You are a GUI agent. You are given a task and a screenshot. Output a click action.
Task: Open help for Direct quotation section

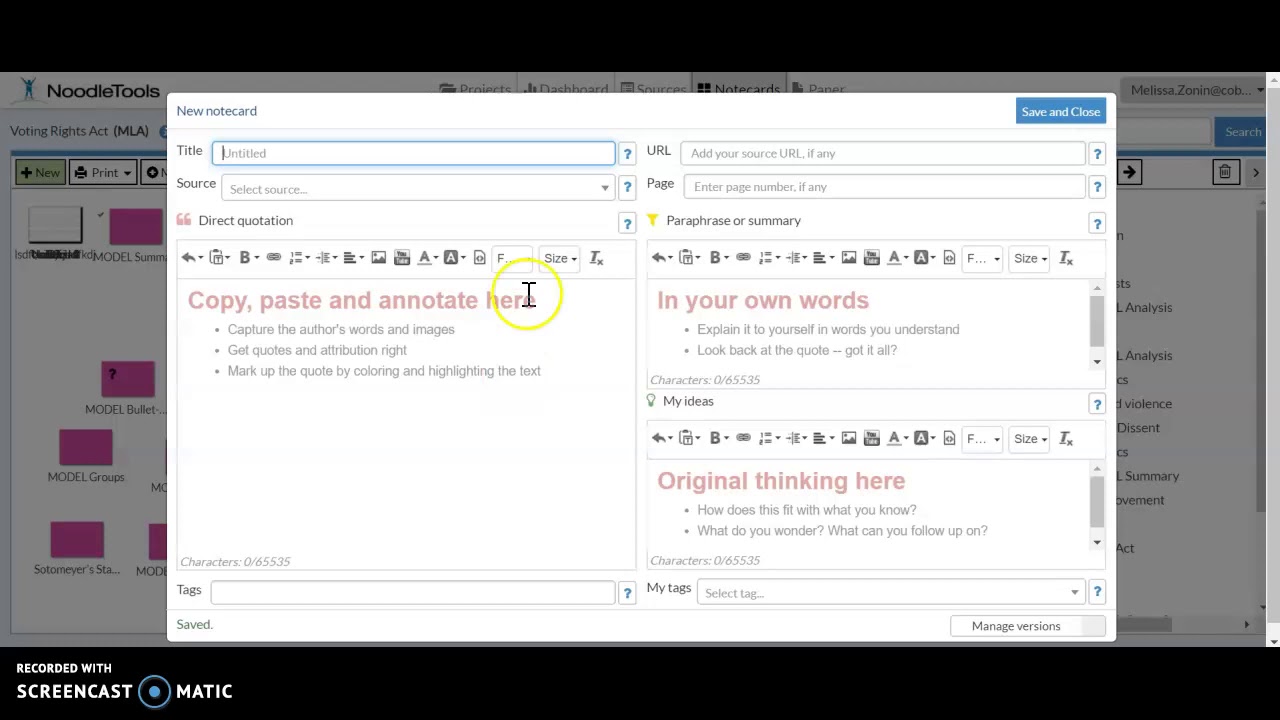(x=627, y=223)
